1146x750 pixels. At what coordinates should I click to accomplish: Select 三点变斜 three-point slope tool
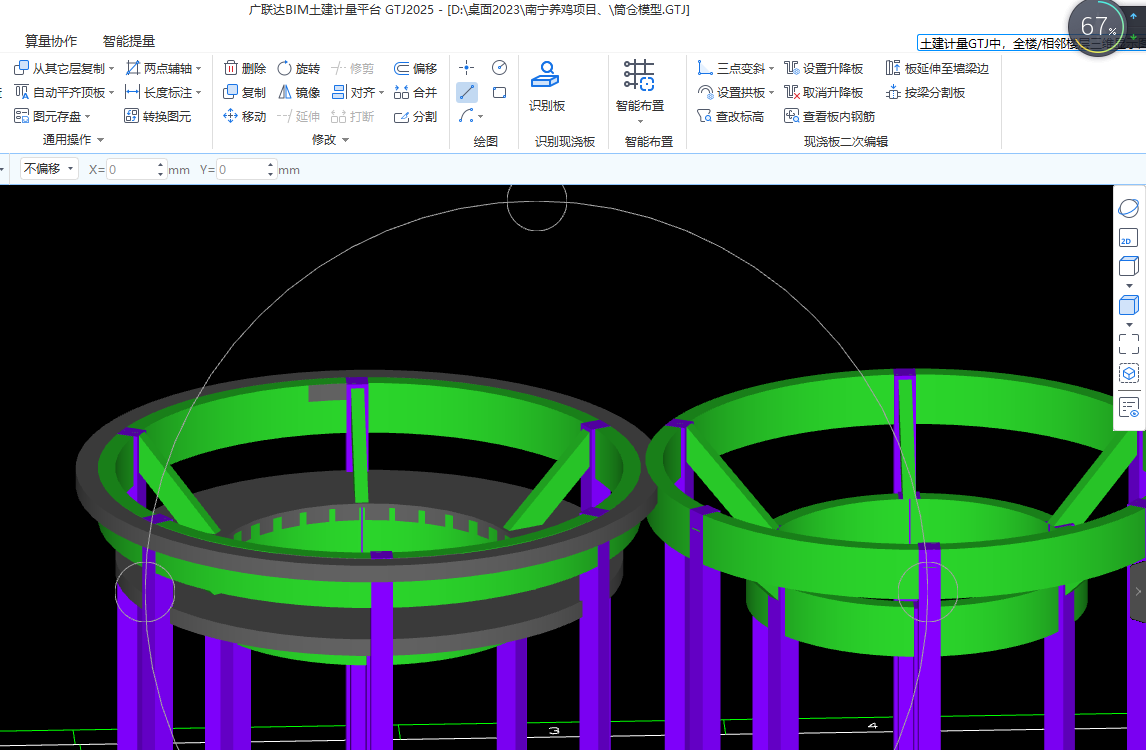tap(731, 68)
